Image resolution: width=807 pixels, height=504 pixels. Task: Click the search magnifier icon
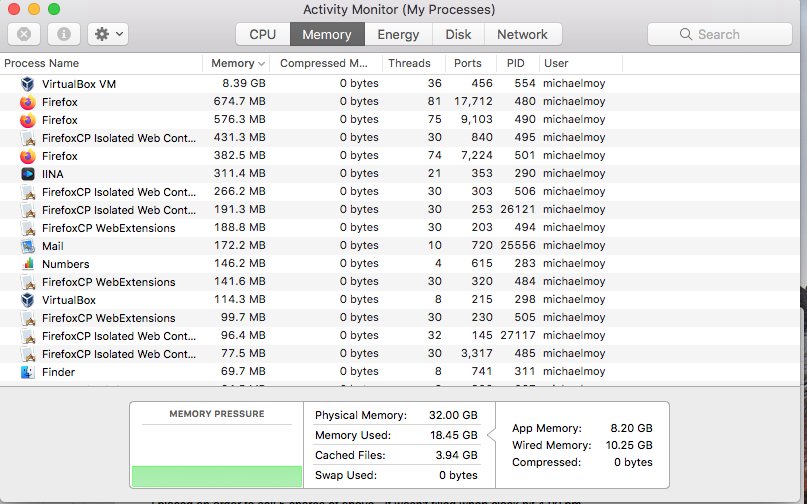[686, 34]
